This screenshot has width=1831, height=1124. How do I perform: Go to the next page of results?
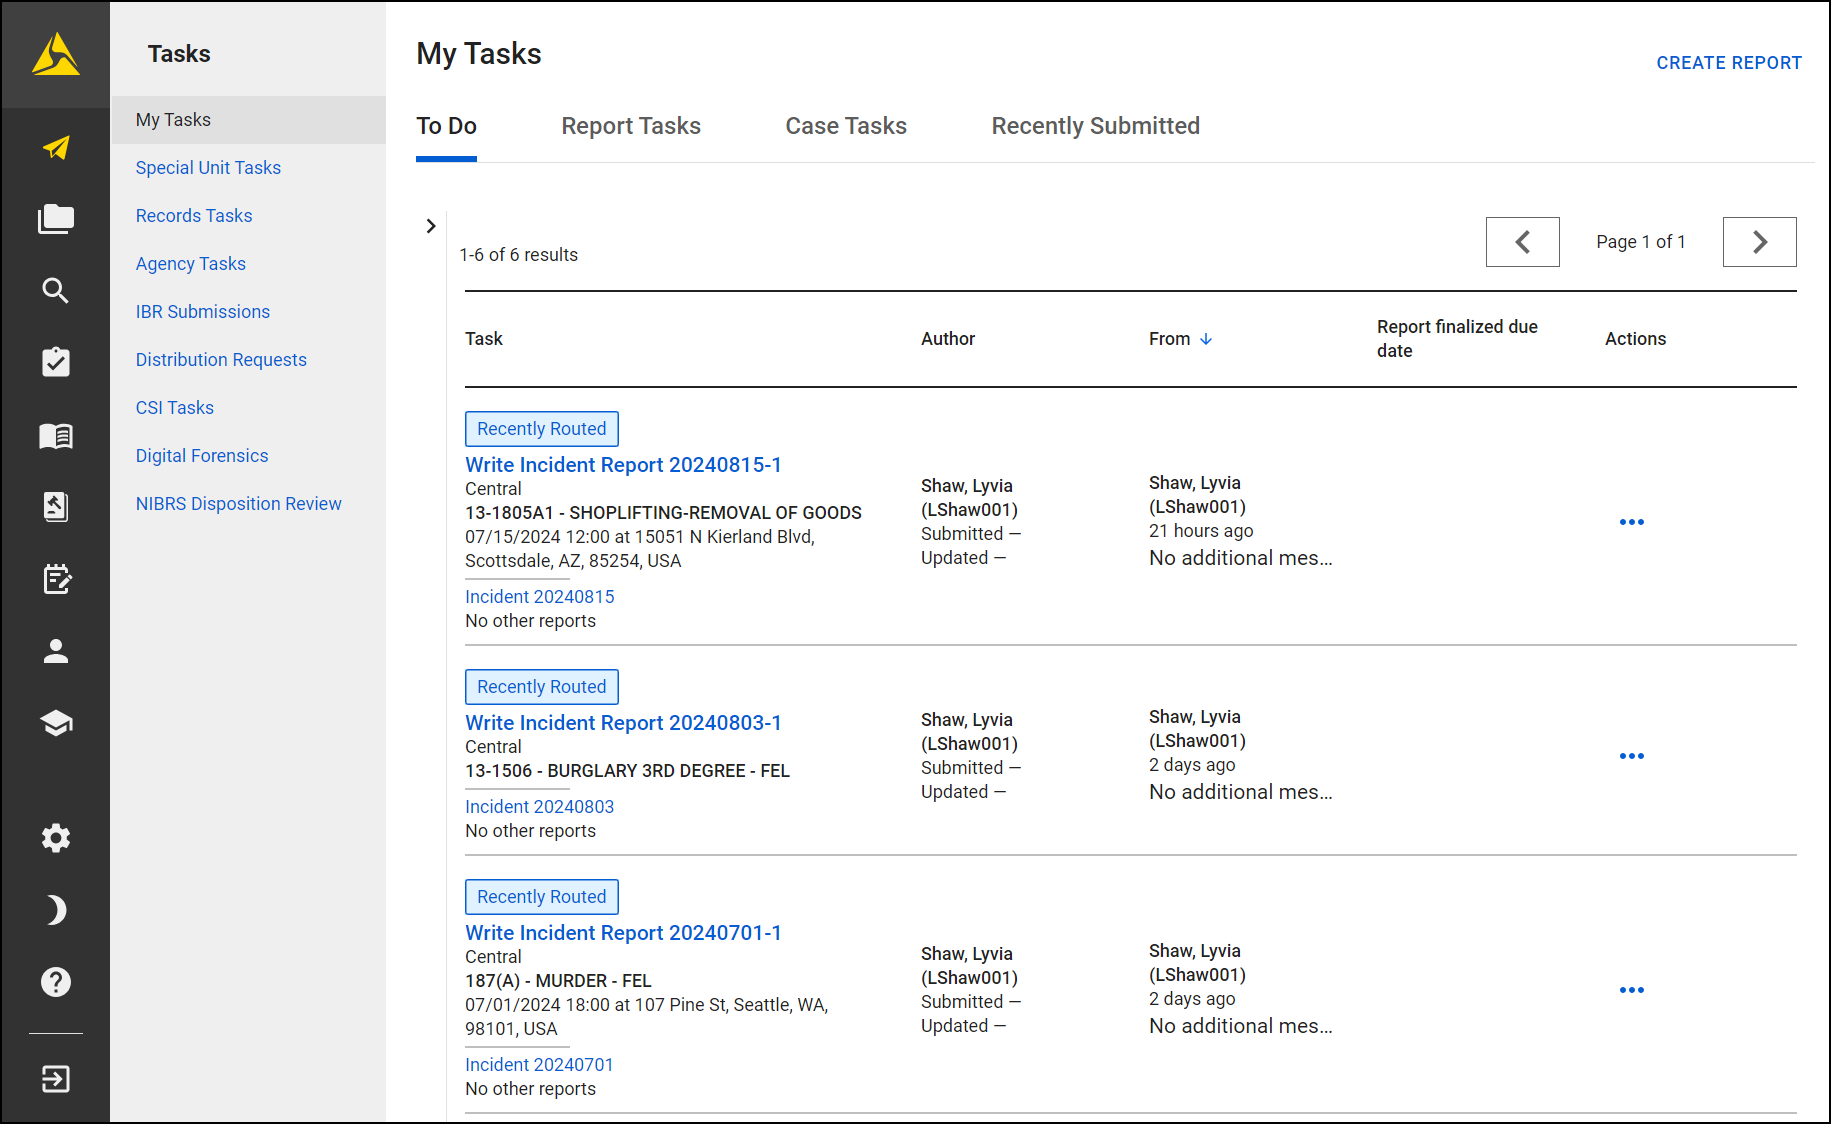(x=1759, y=241)
